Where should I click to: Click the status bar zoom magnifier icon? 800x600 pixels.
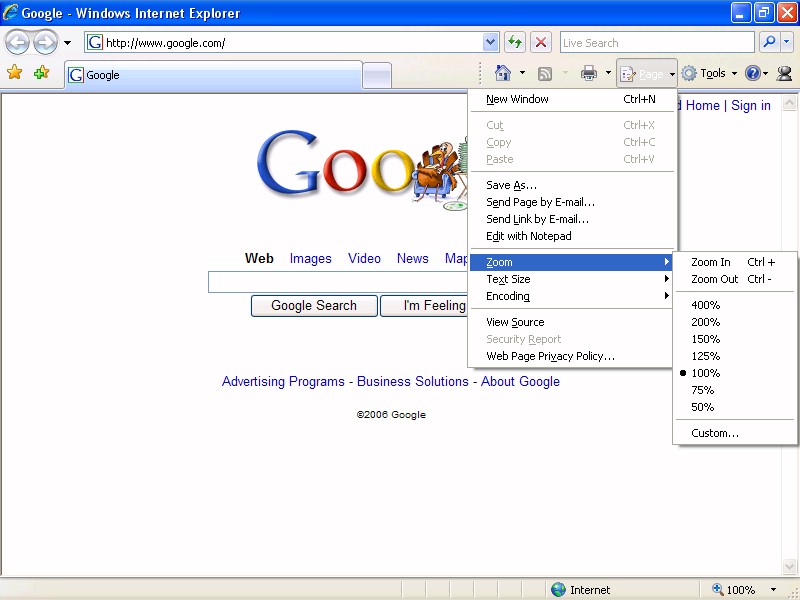tap(718, 589)
